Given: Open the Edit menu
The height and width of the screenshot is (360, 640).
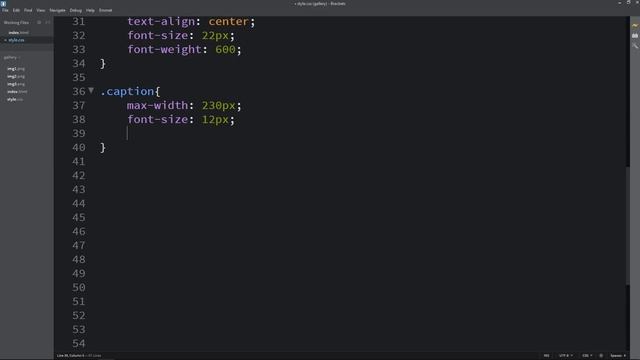Looking at the screenshot, I should click(16, 10).
